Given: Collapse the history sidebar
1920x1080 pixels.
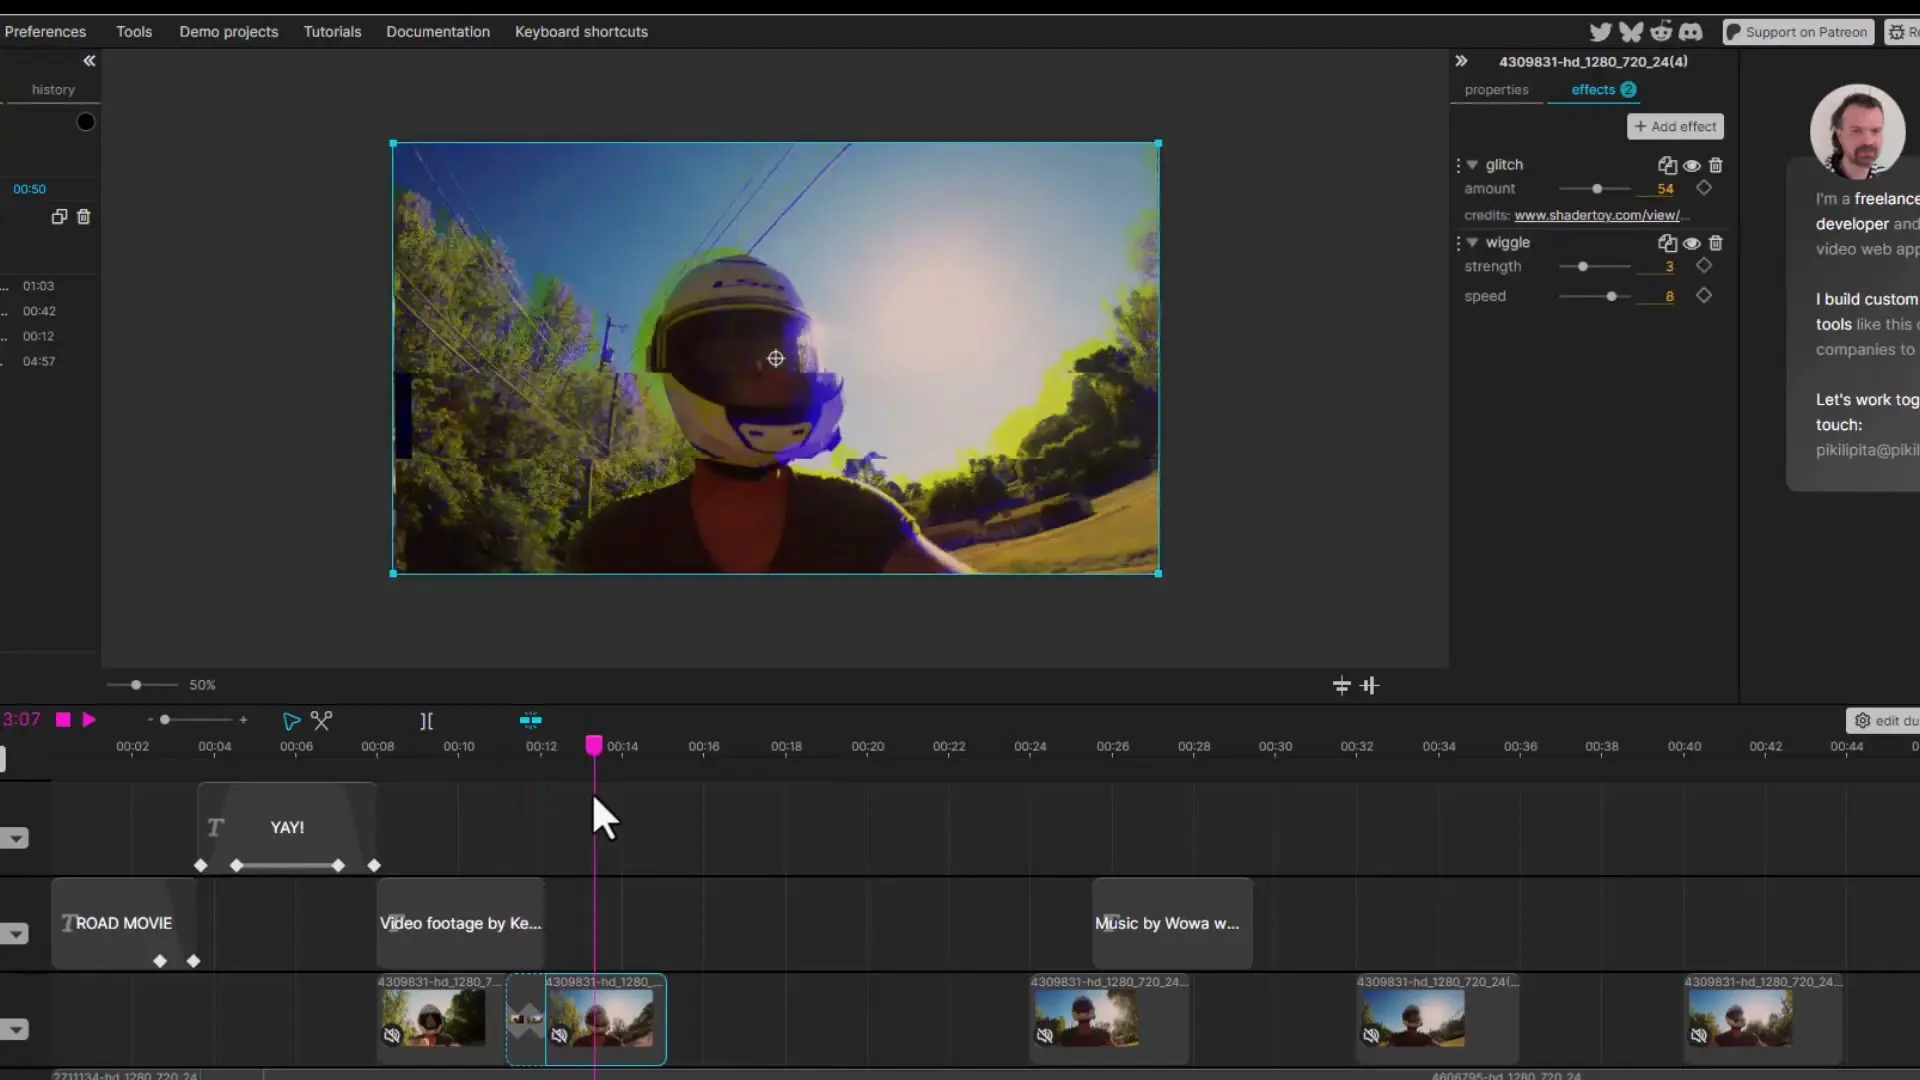Looking at the screenshot, I should 89,60.
